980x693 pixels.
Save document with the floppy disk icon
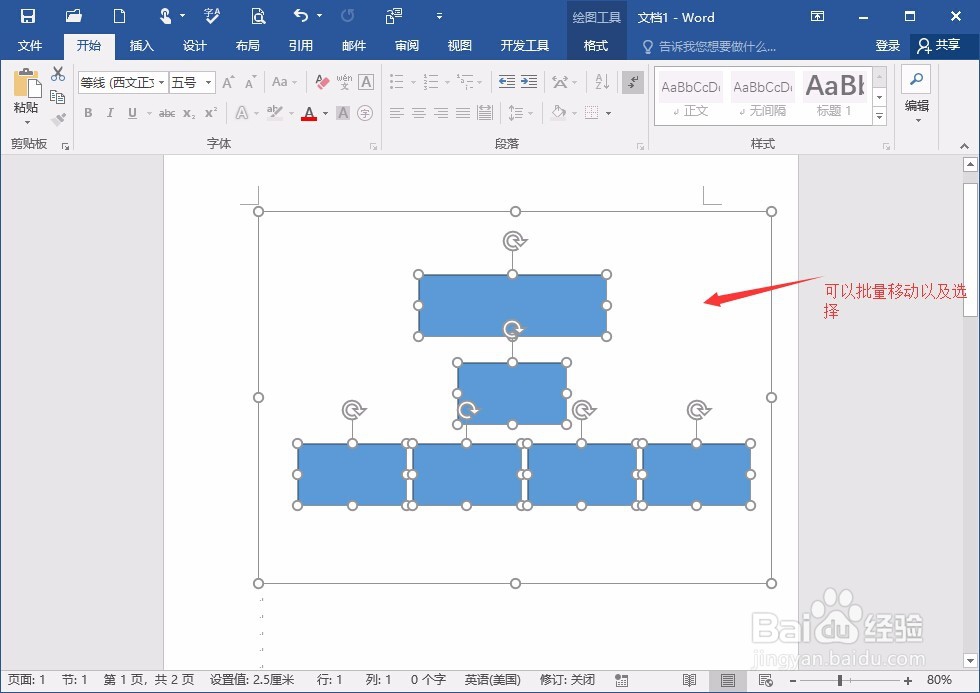(28, 16)
